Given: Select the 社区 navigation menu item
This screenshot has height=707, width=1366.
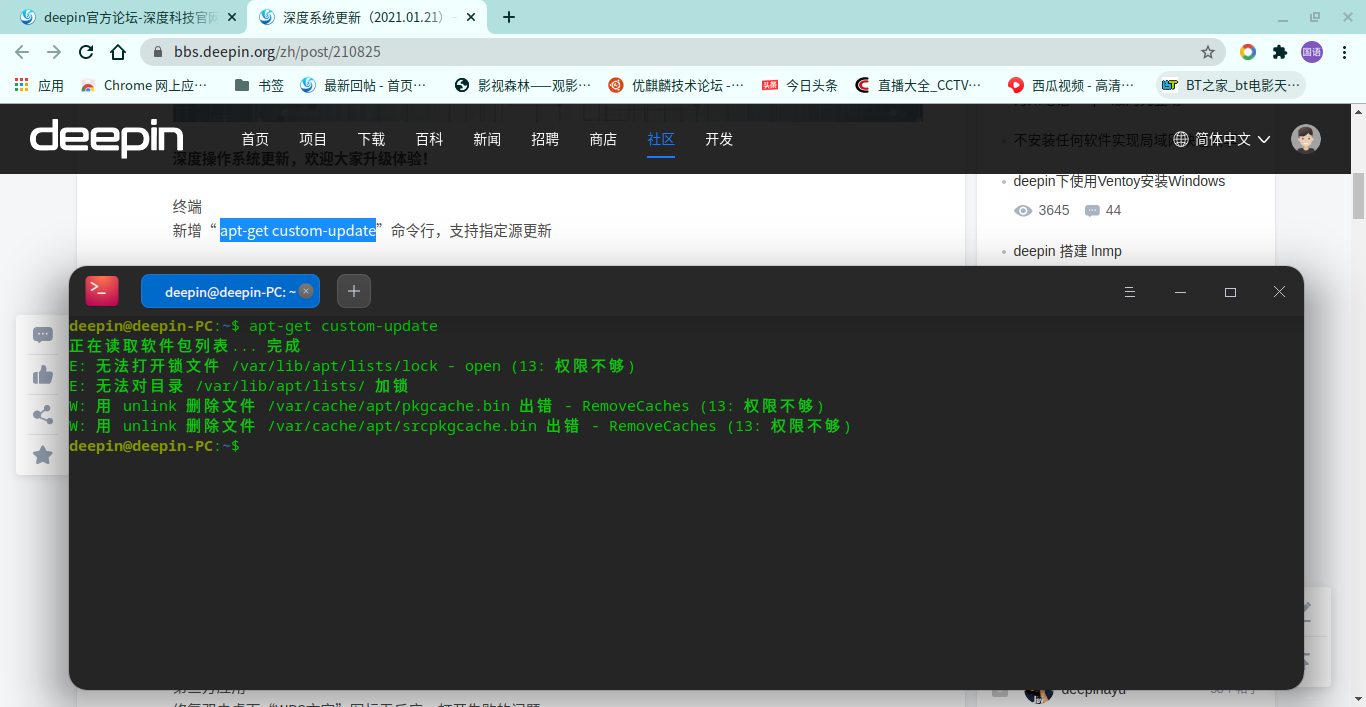Looking at the screenshot, I should click(x=661, y=139).
